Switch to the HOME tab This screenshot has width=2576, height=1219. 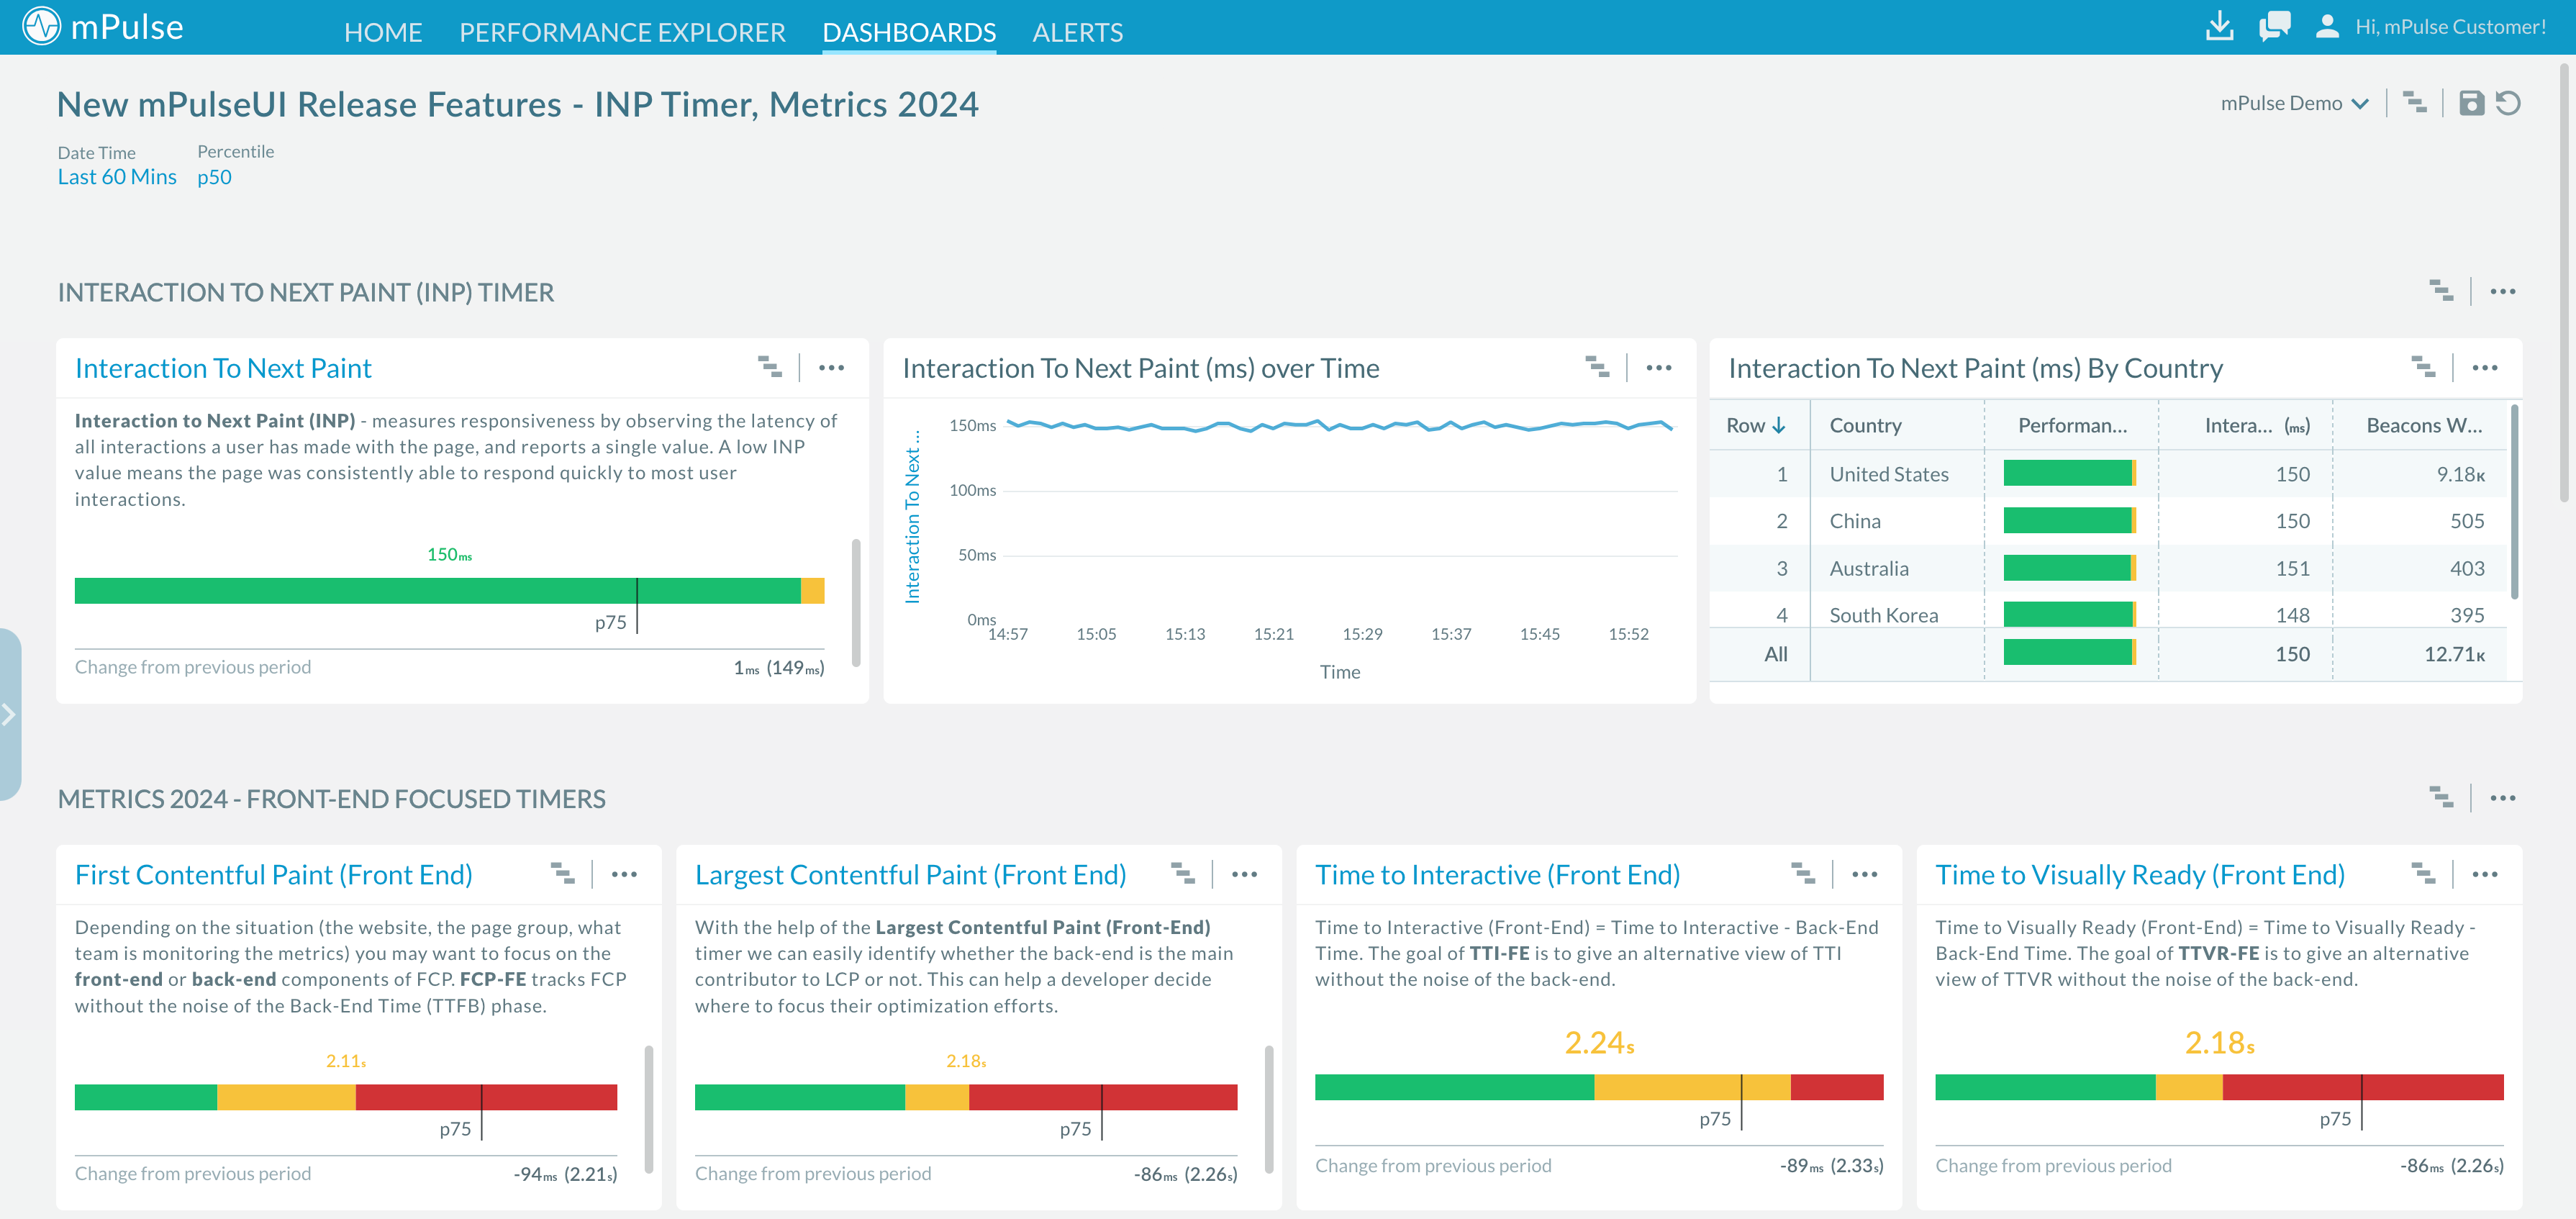click(384, 32)
